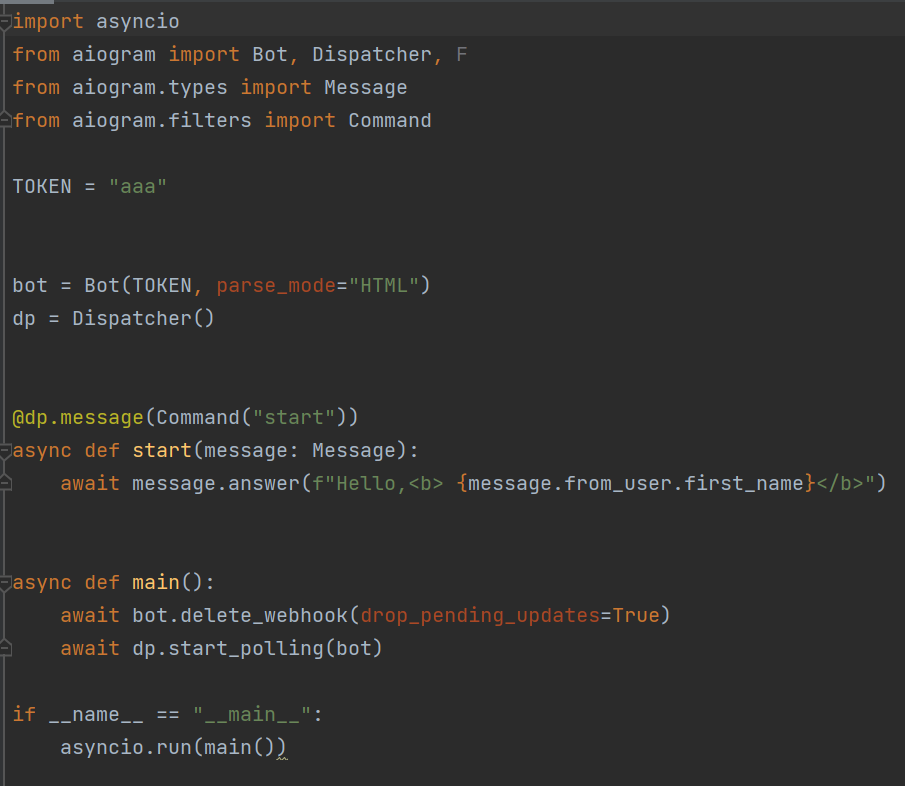Viewport: 905px width, 786px height.
Task: Click the Dispatcher name in aiogram import
Action: click(372, 55)
